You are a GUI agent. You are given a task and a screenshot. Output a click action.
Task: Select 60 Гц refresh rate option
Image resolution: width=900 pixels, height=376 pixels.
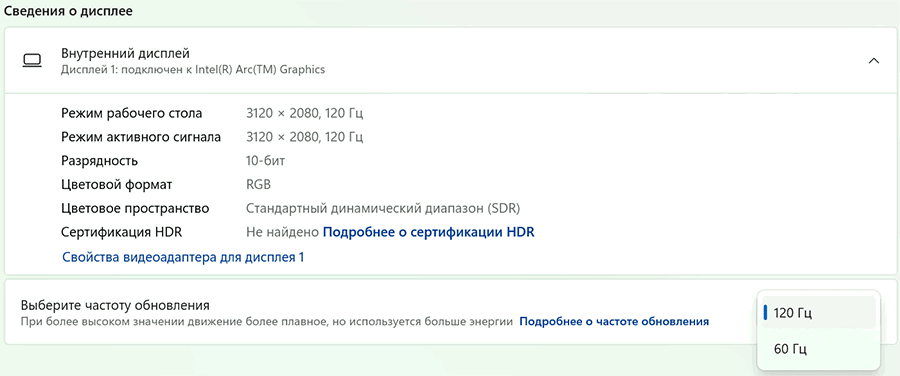pyautogui.click(x=818, y=349)
